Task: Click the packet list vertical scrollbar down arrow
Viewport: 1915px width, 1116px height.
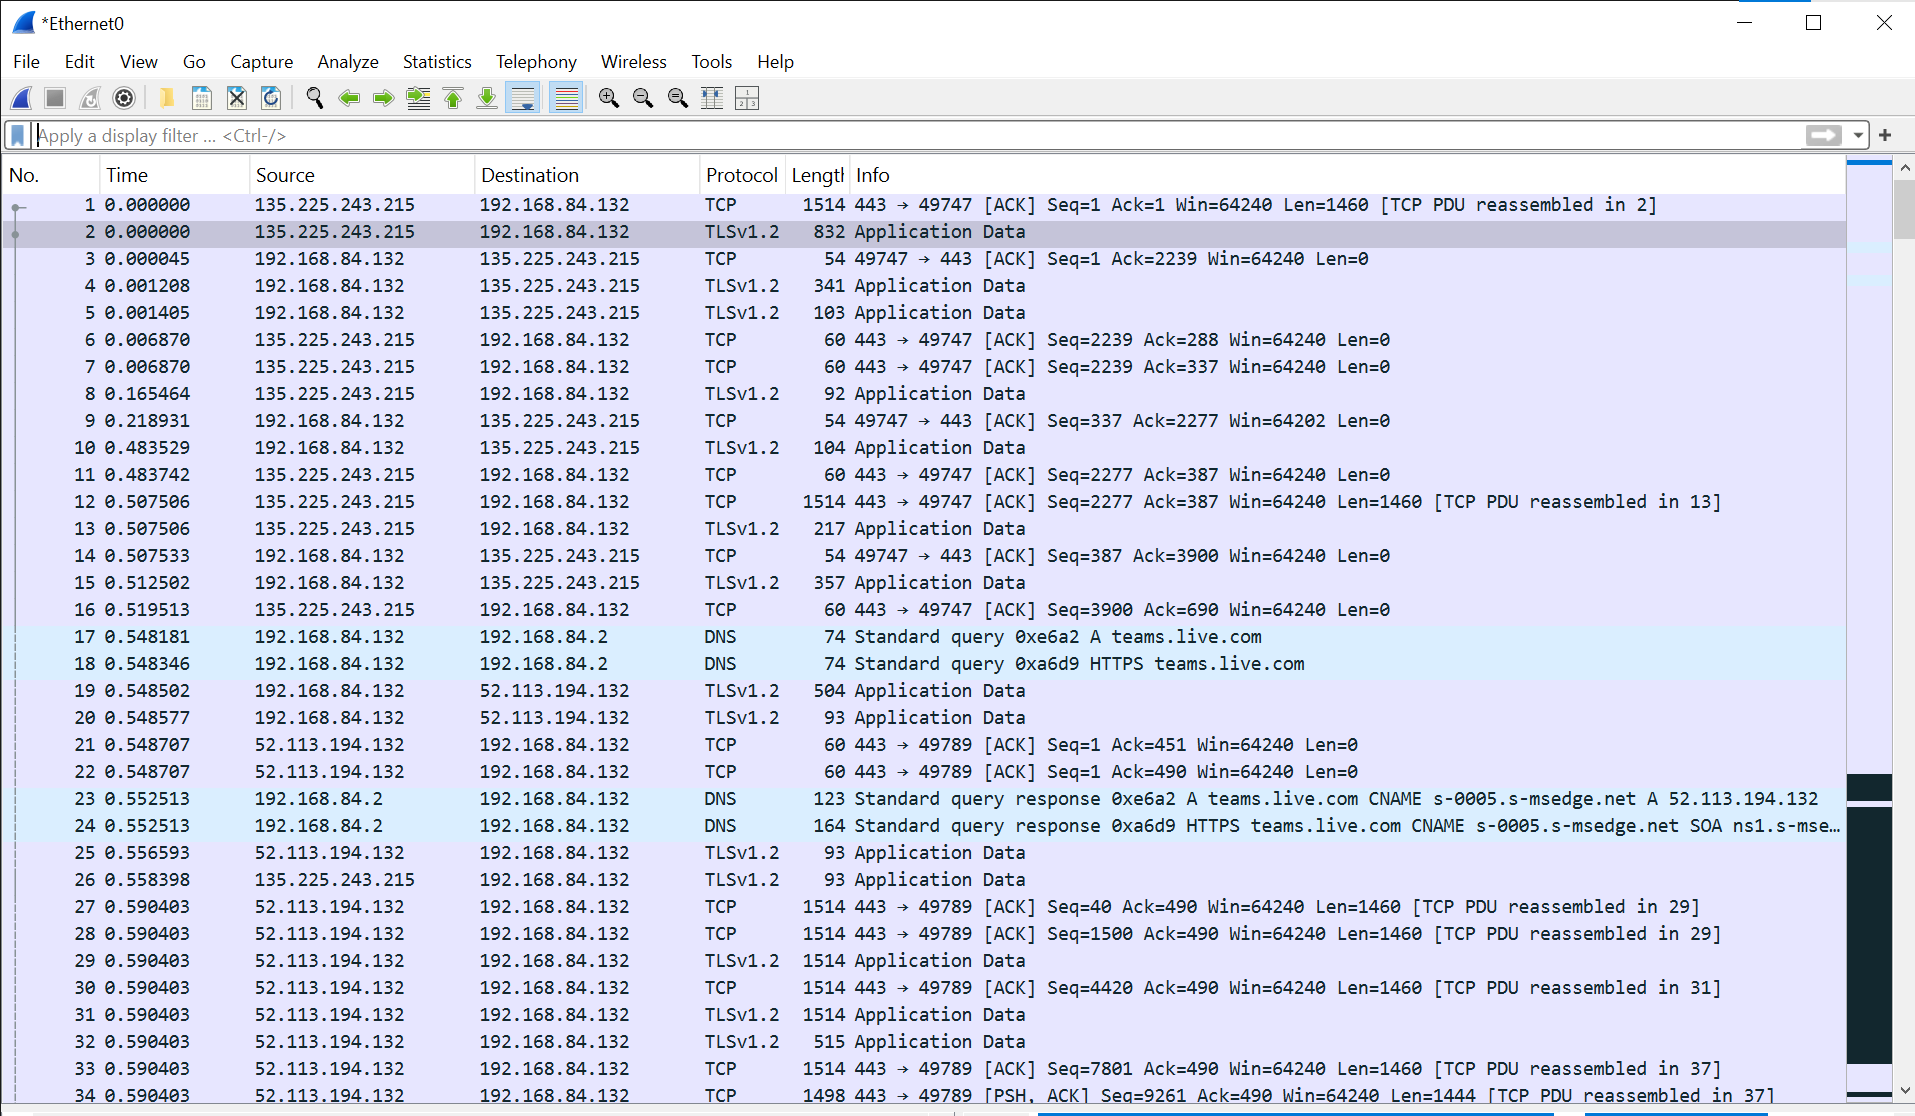Action: click(1904, 1091)
